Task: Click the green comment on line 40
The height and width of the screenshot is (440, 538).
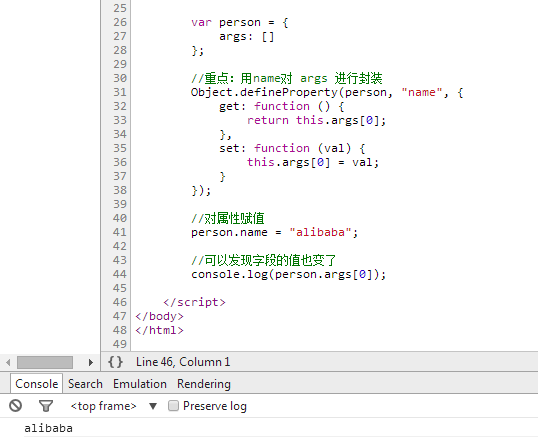Action: pyautogui.click(x=227, y=218)
